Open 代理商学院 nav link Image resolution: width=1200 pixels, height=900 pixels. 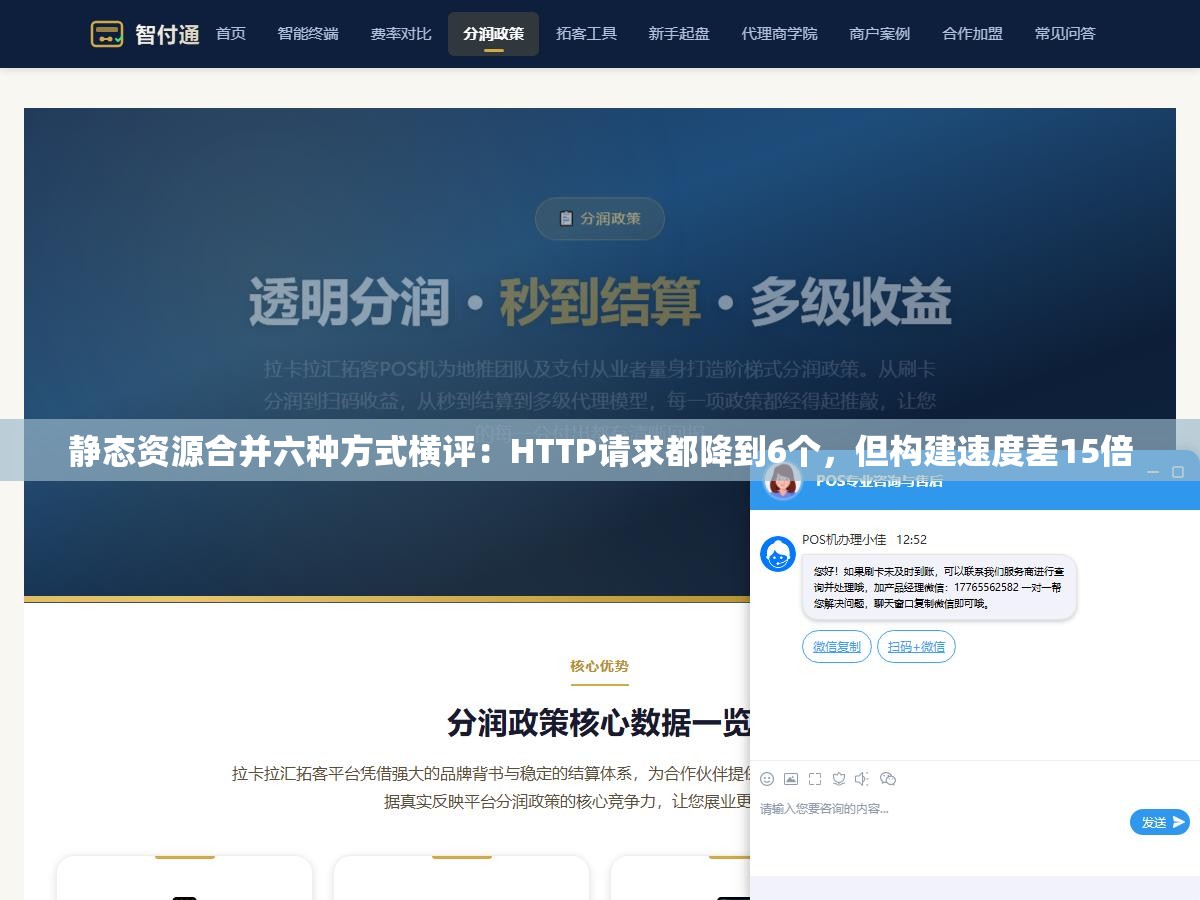[x=779, y=34]
